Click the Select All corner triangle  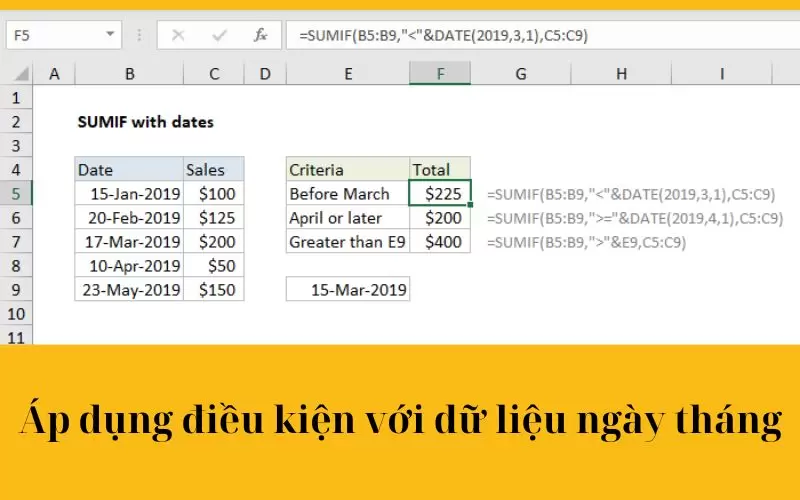(x=20, y=74)
